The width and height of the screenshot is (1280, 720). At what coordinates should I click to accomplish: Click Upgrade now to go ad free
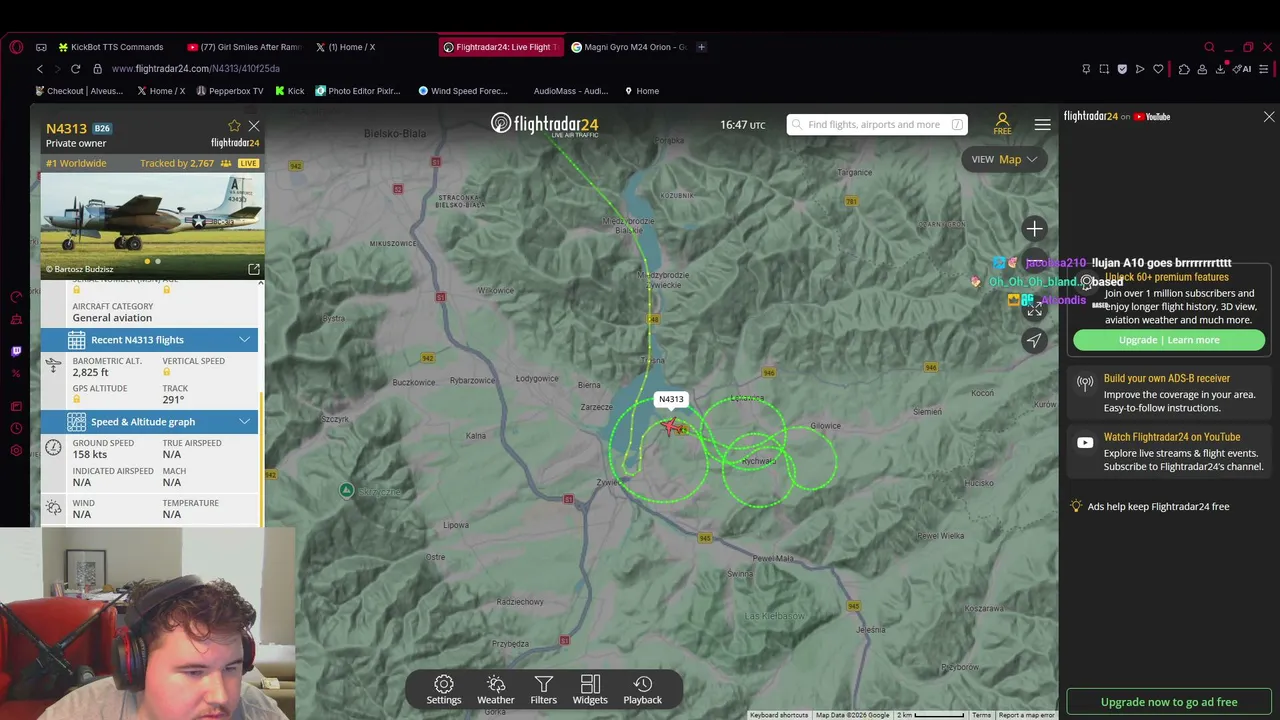(1169, 702)
